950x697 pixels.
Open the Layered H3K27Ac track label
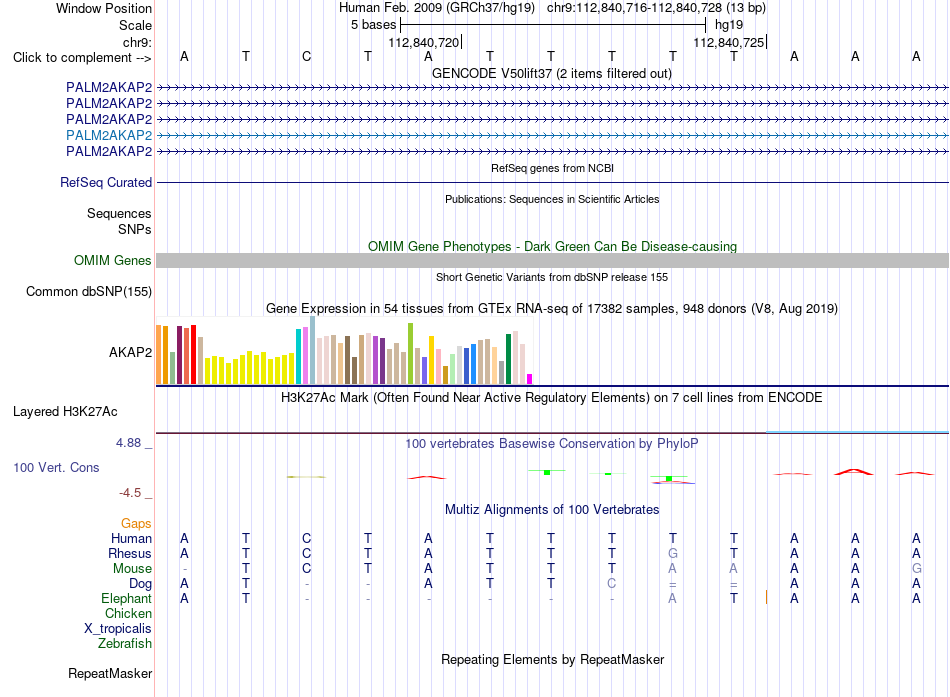(65, 412)
